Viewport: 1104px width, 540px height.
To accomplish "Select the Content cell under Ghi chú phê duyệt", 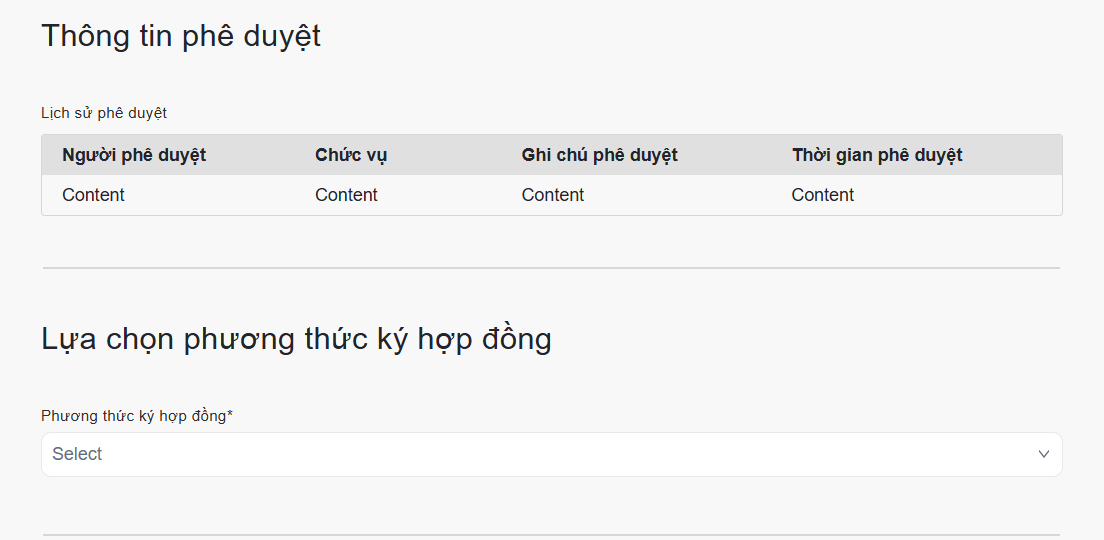I will [553, 195].
